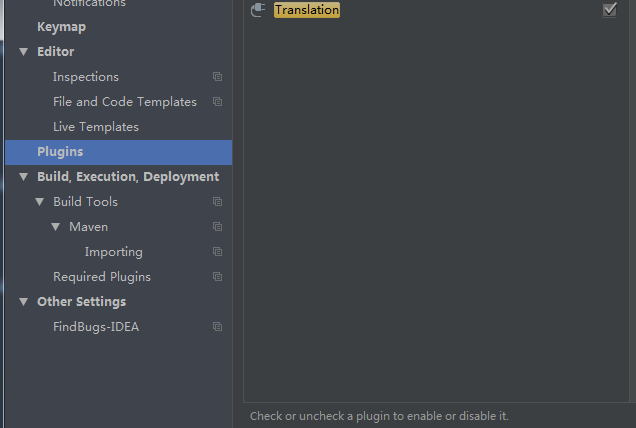Click the project icon beside Required Plugins
The image size is (636, 428).
tap(217, 277)
